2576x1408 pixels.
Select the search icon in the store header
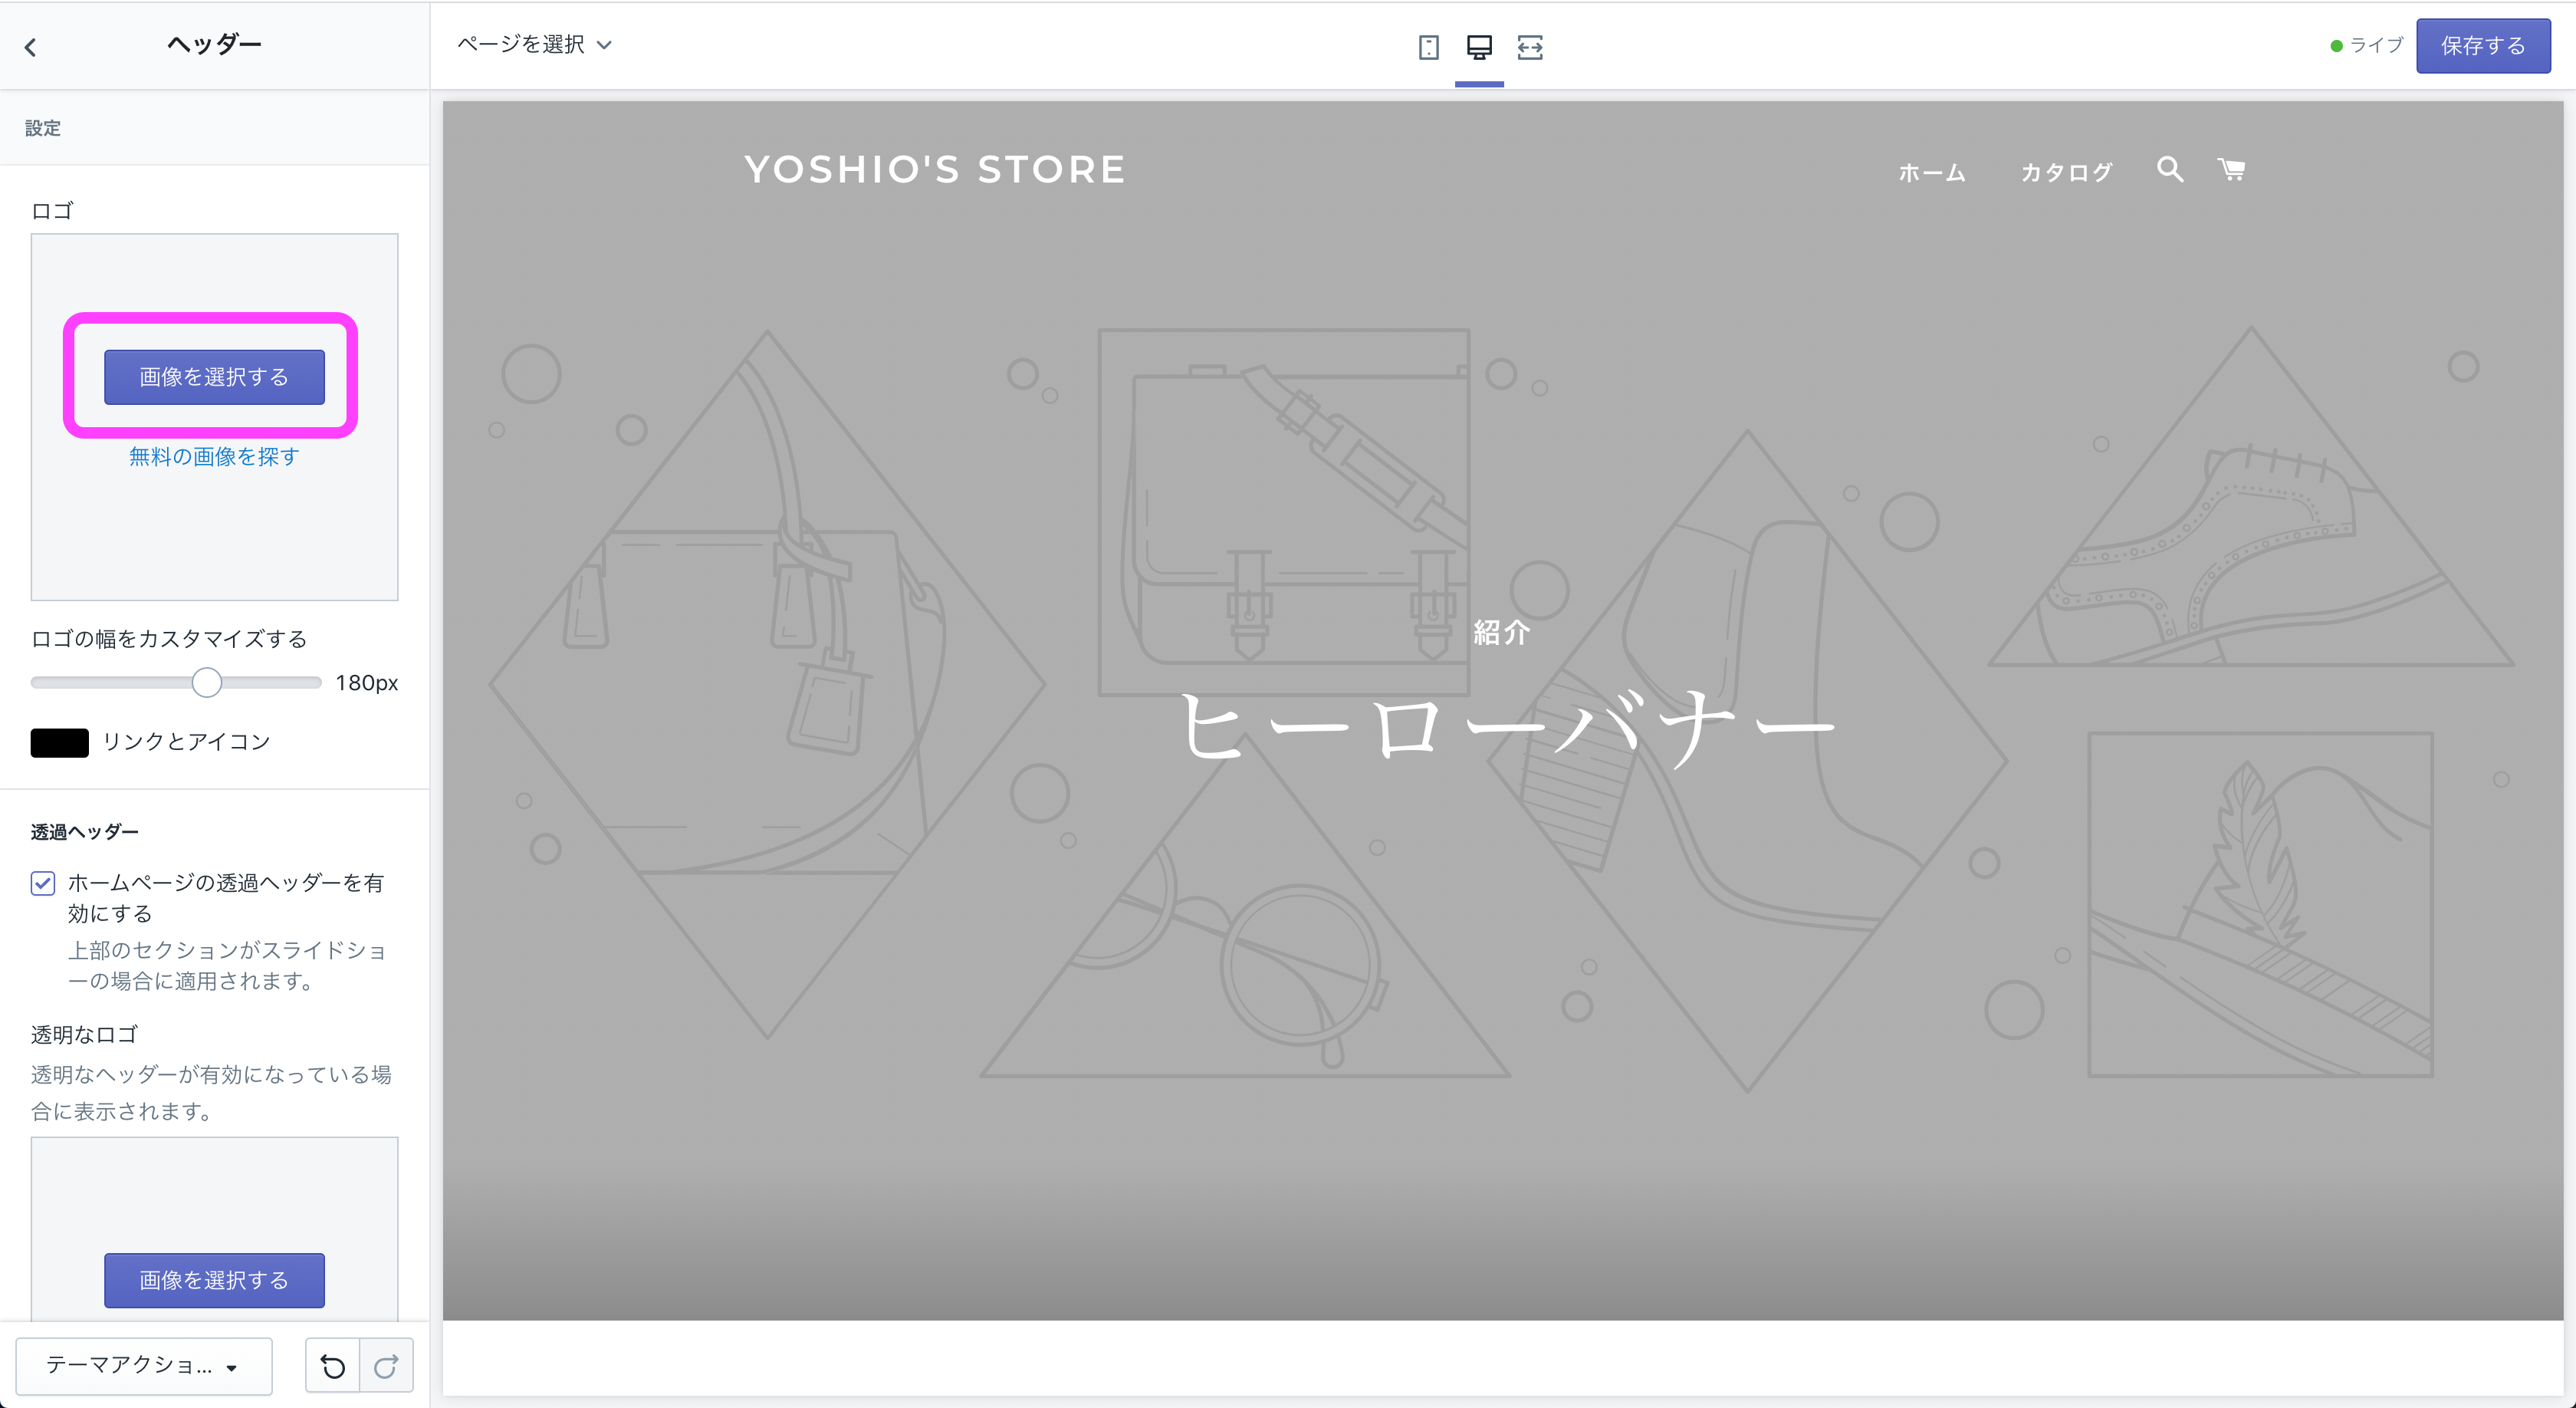click(2168, 170)
